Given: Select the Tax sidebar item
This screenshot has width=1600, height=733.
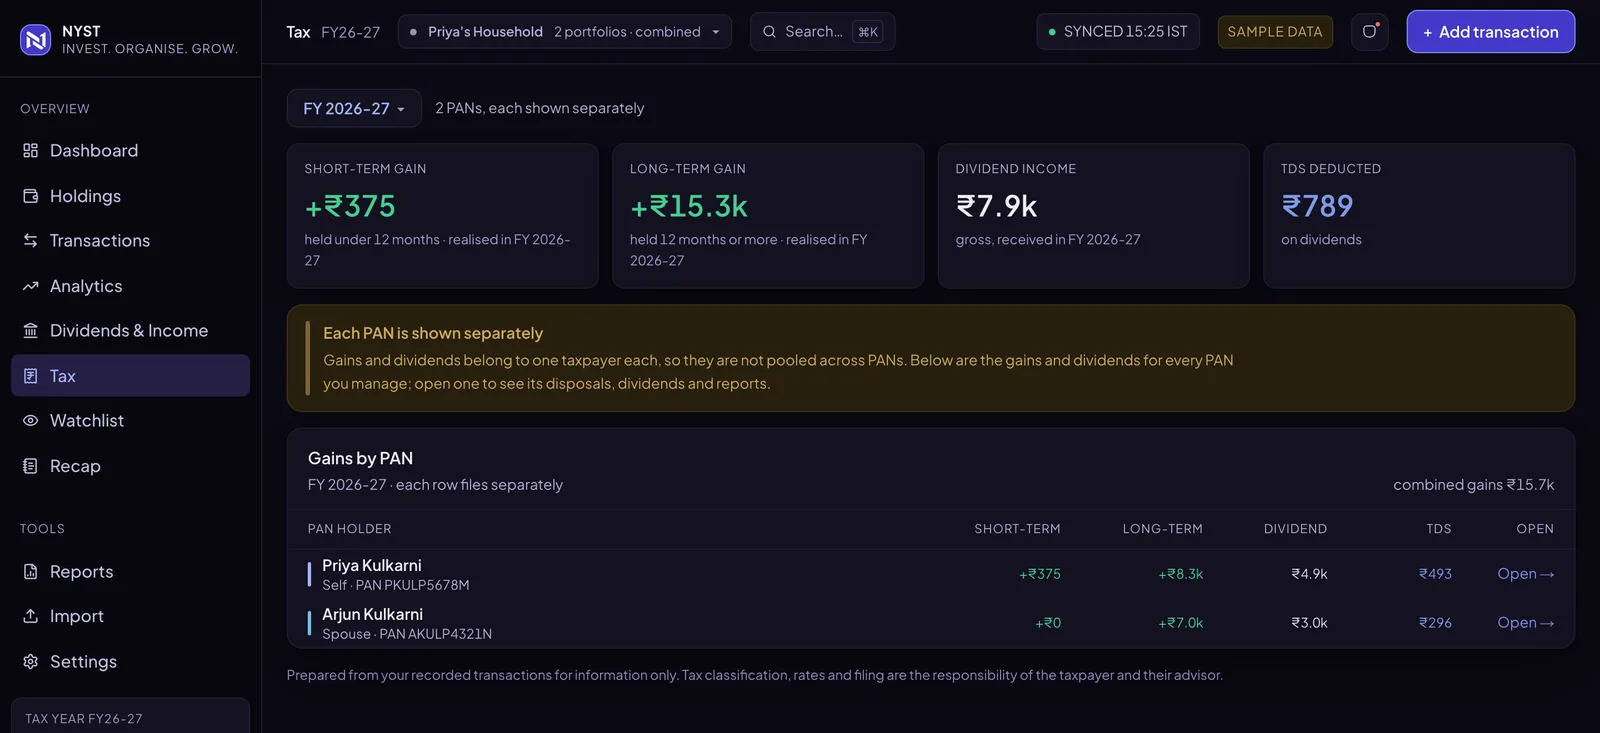Looking at the screenshot, I should [x=130, y=376].
